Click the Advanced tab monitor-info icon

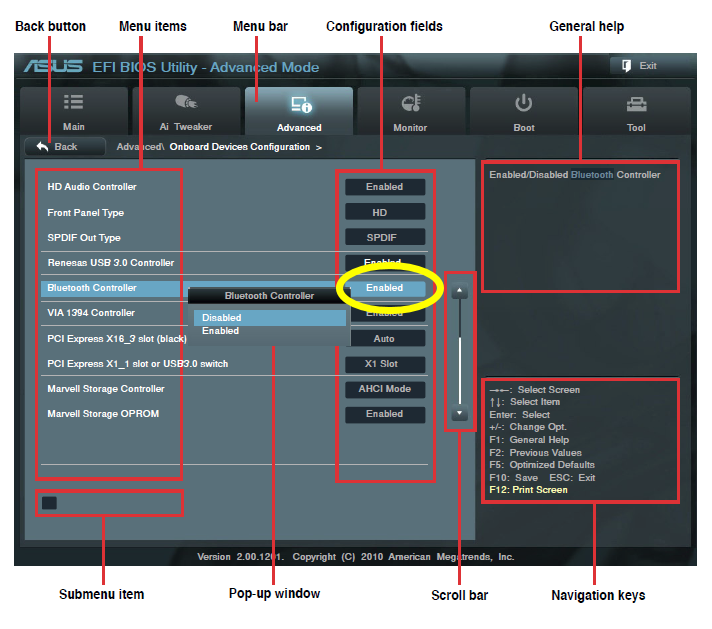coord(301,104)
